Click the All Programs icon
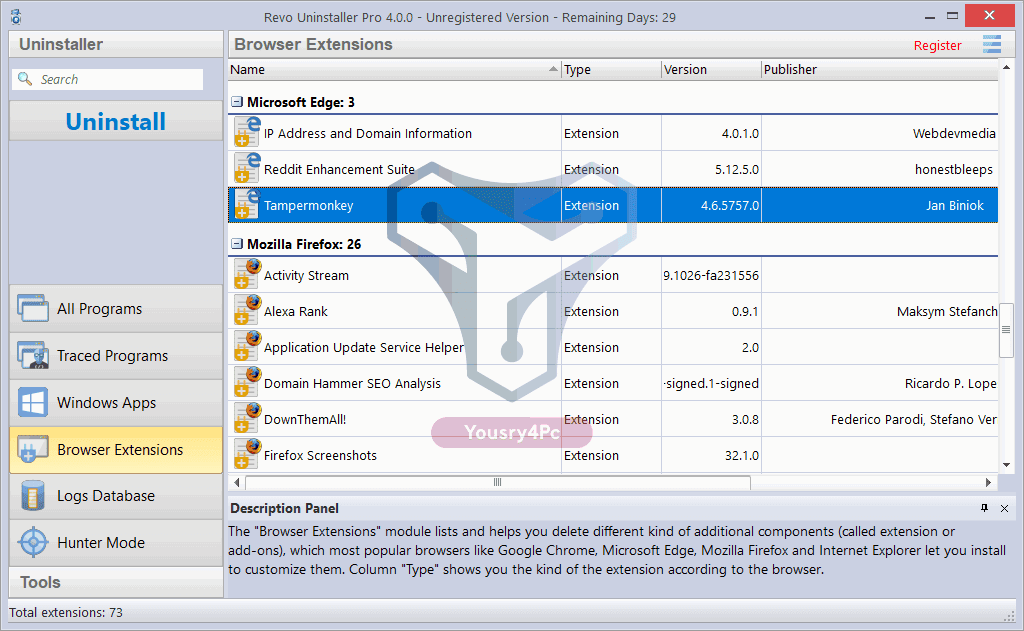 point(33,308)
